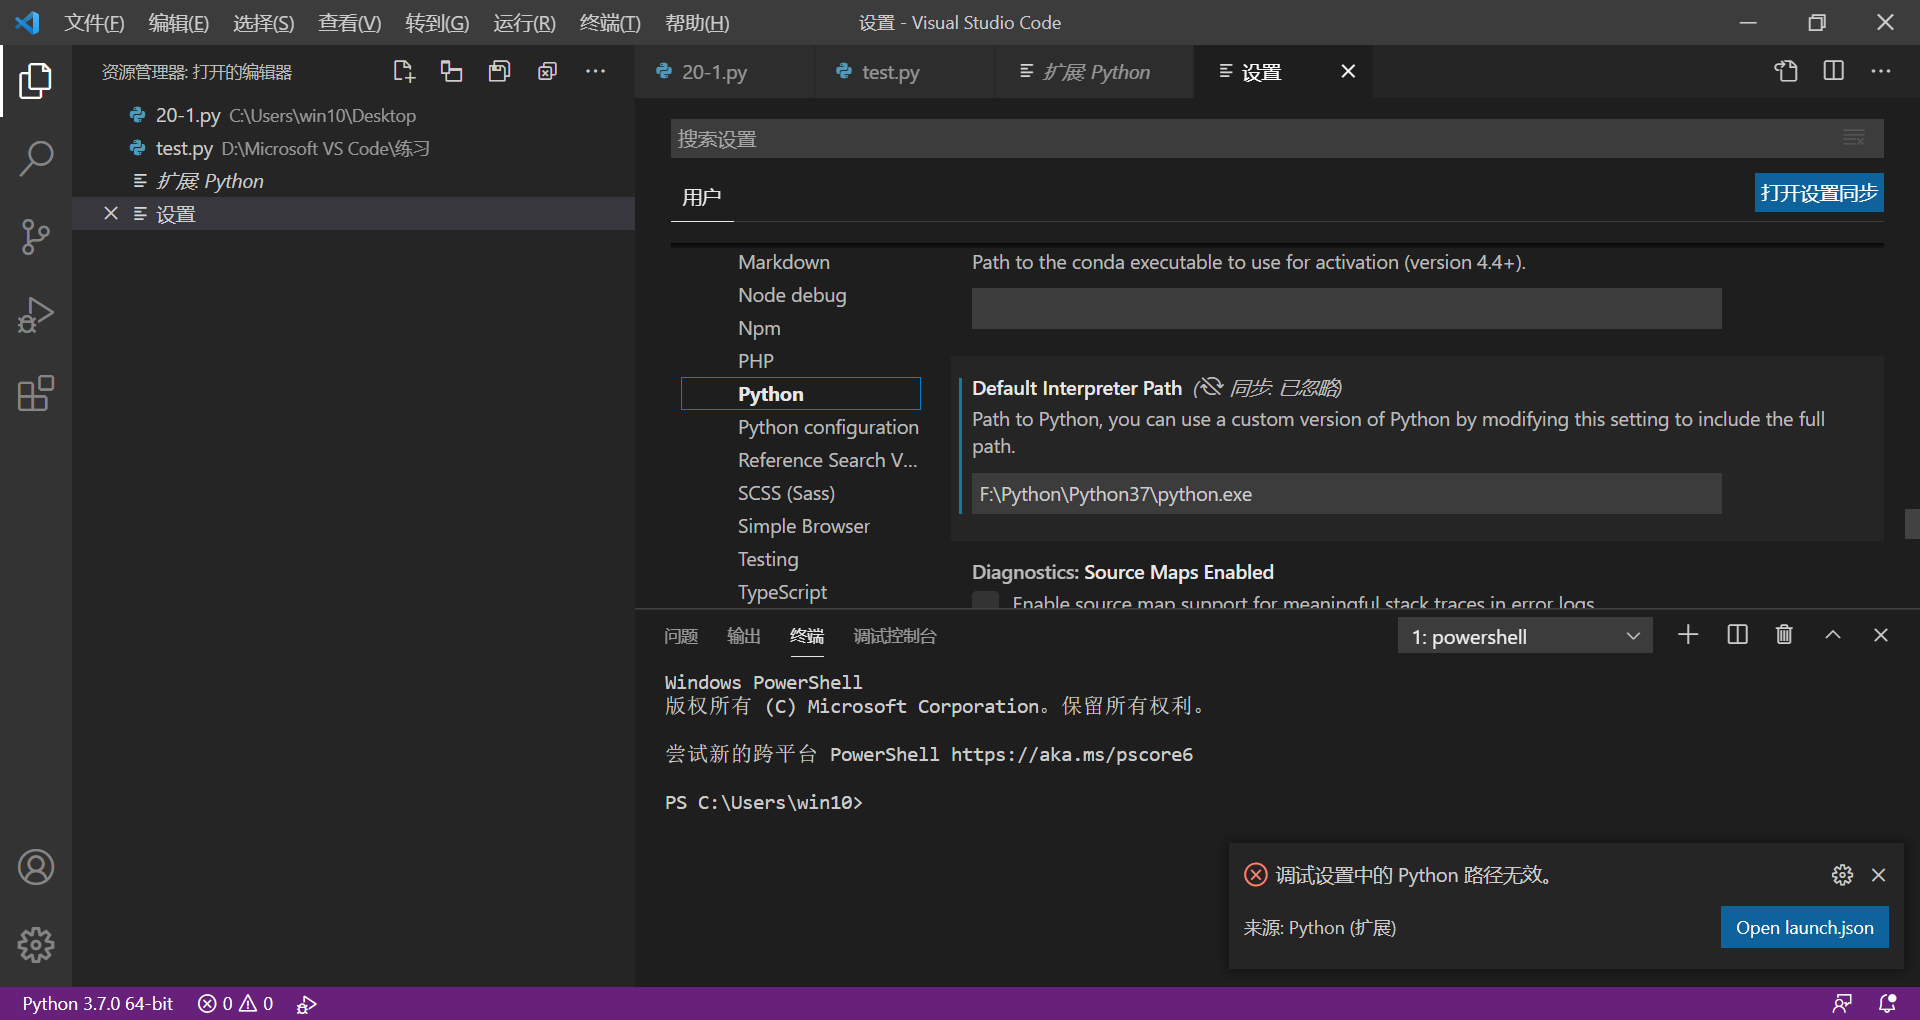This screenshot has width=1920, height=1020.
Task: Click the settings editor scrollbar thumb
Action: click(x=1912, y=524)
